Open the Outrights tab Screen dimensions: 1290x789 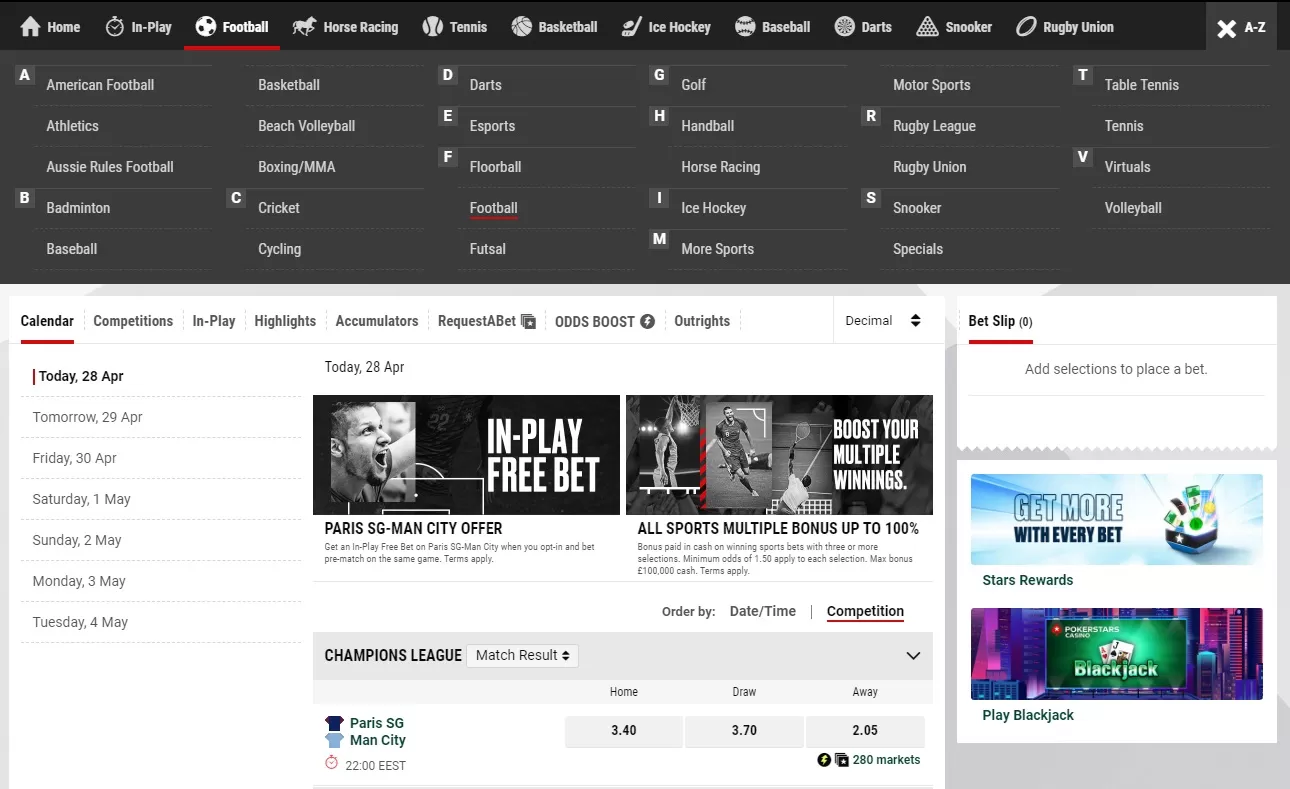coord(702,321)
